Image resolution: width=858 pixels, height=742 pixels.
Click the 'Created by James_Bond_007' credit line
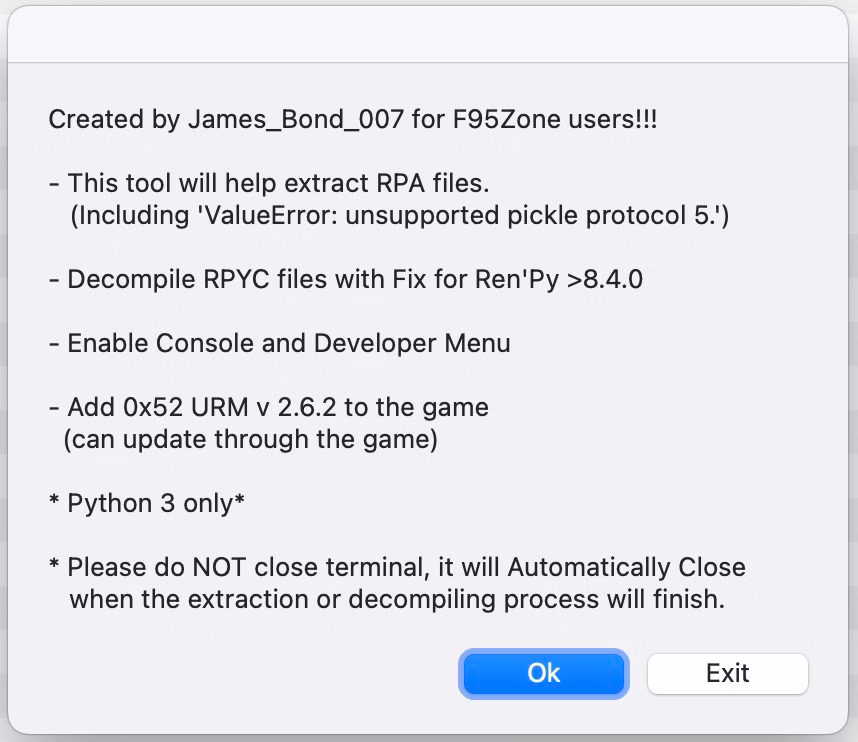[352, 120]
